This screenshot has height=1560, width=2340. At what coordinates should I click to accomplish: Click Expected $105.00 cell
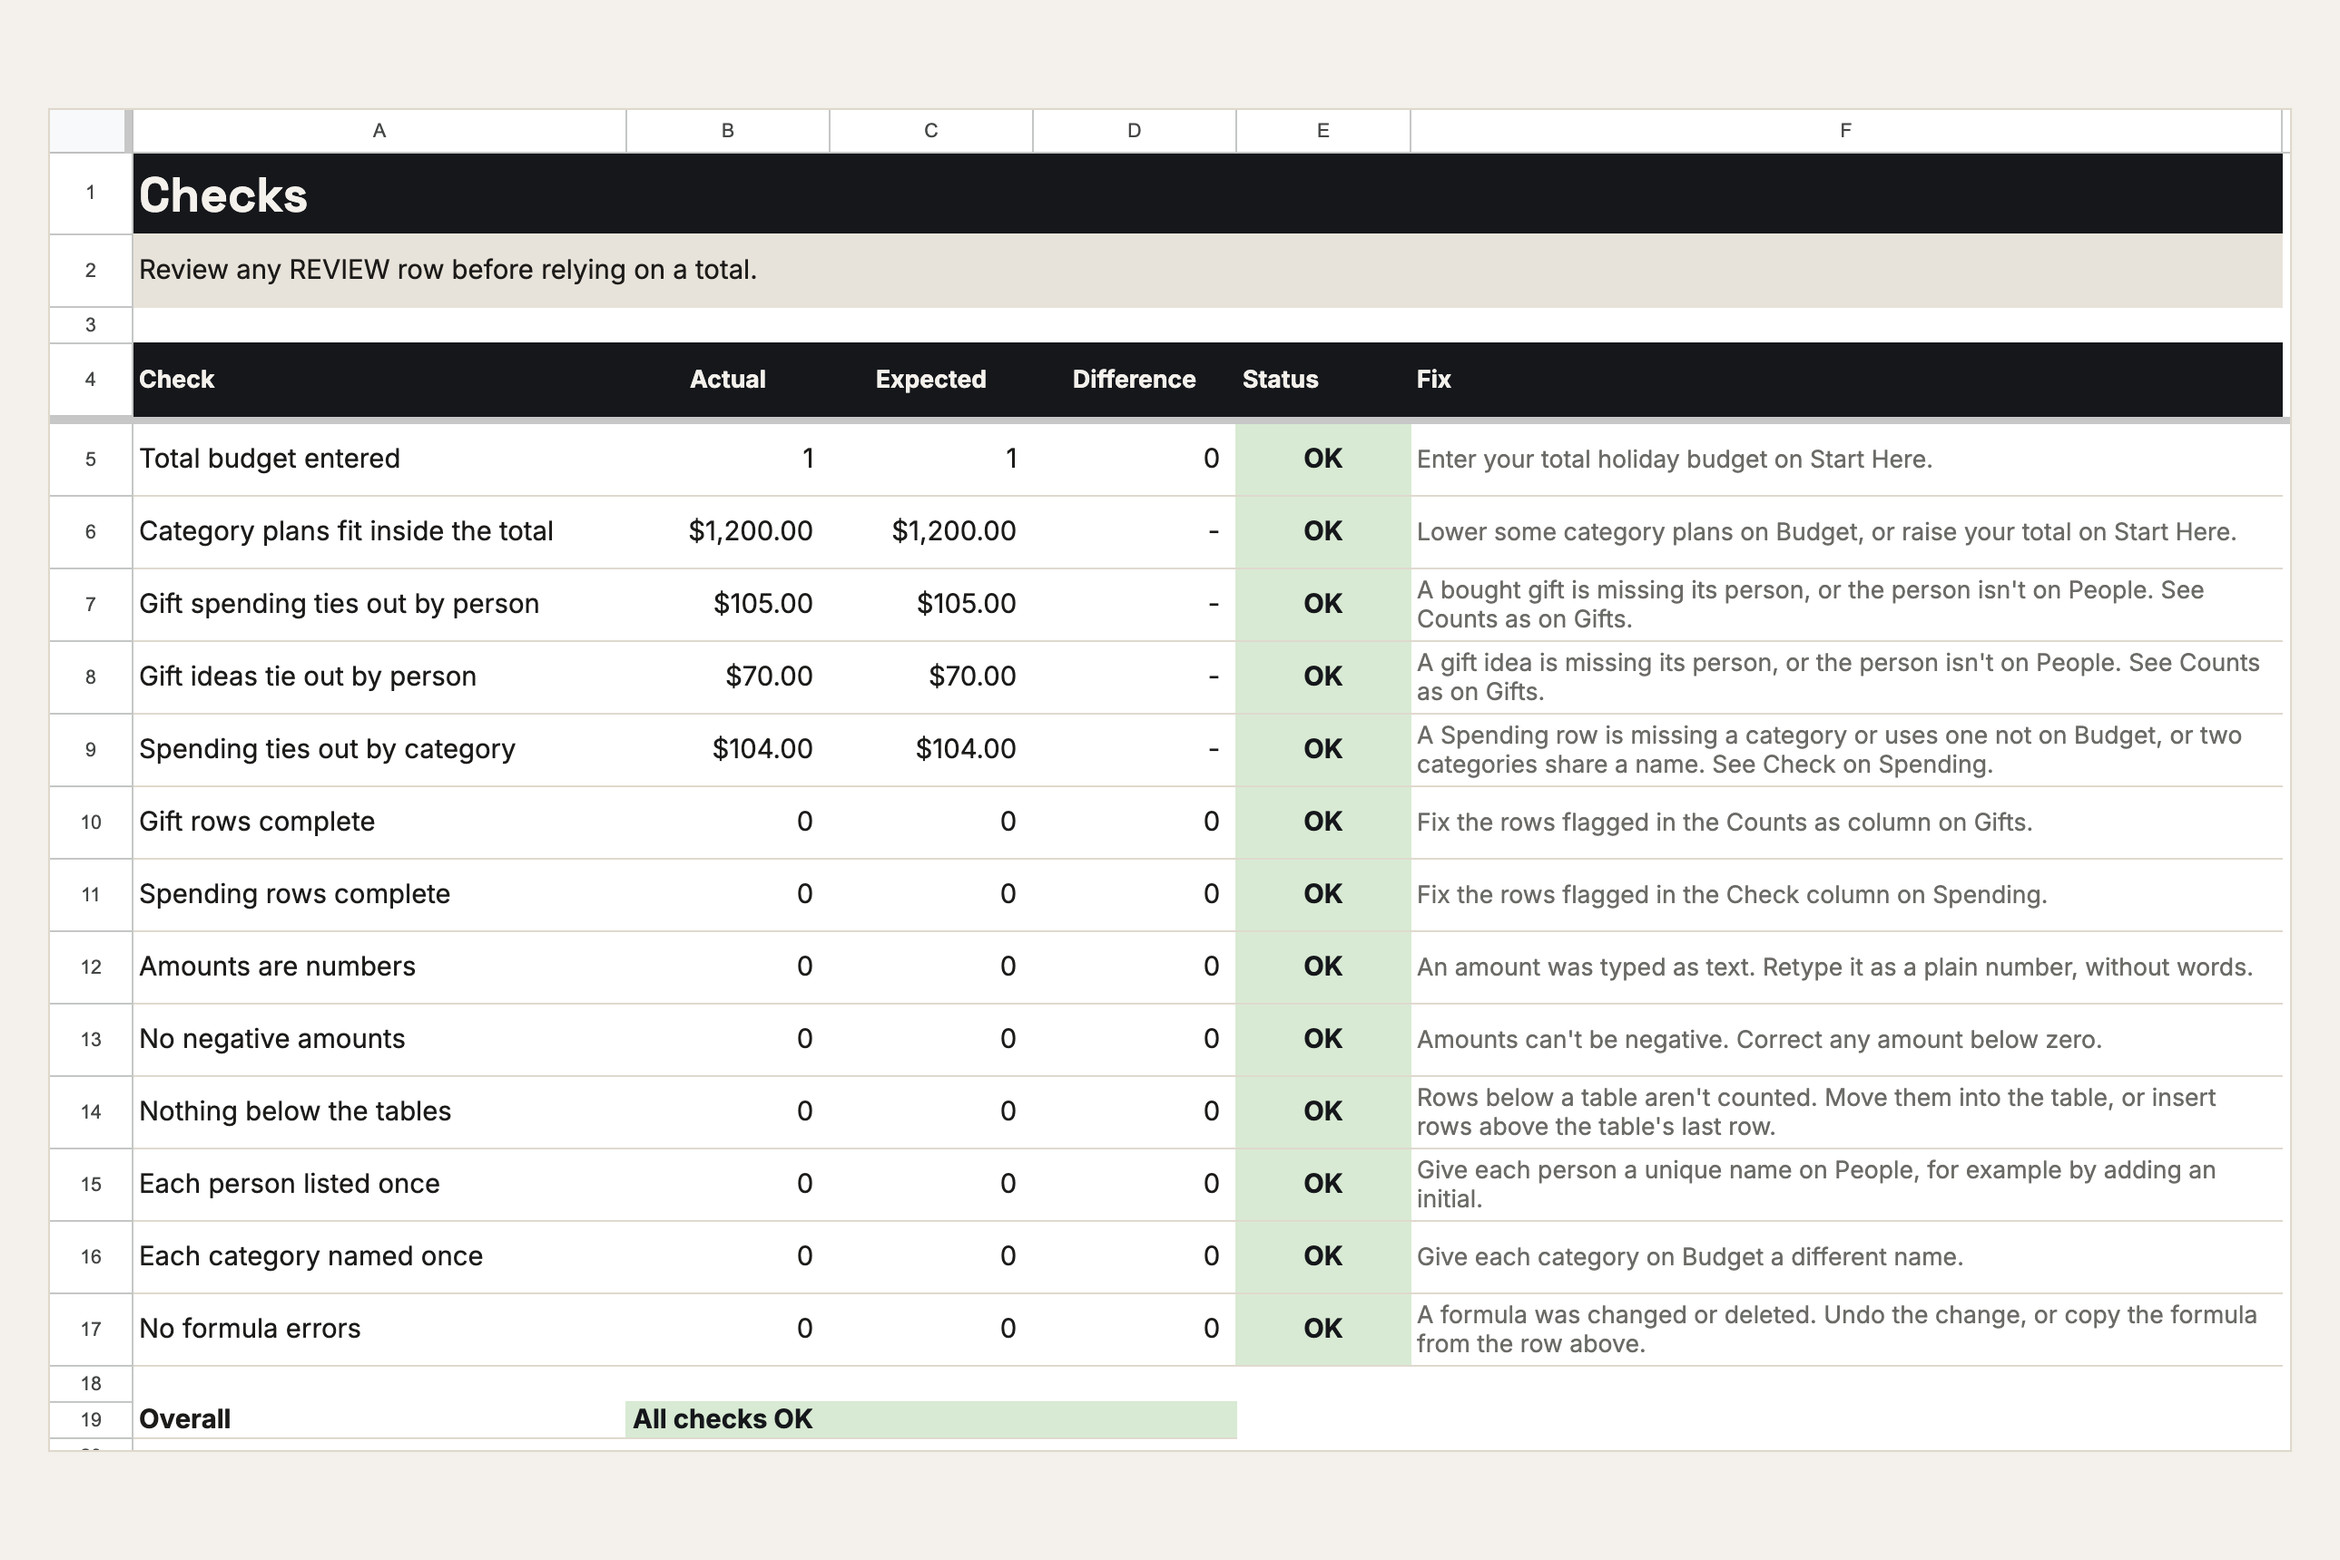pyautogui.click(x=931, y=604)
